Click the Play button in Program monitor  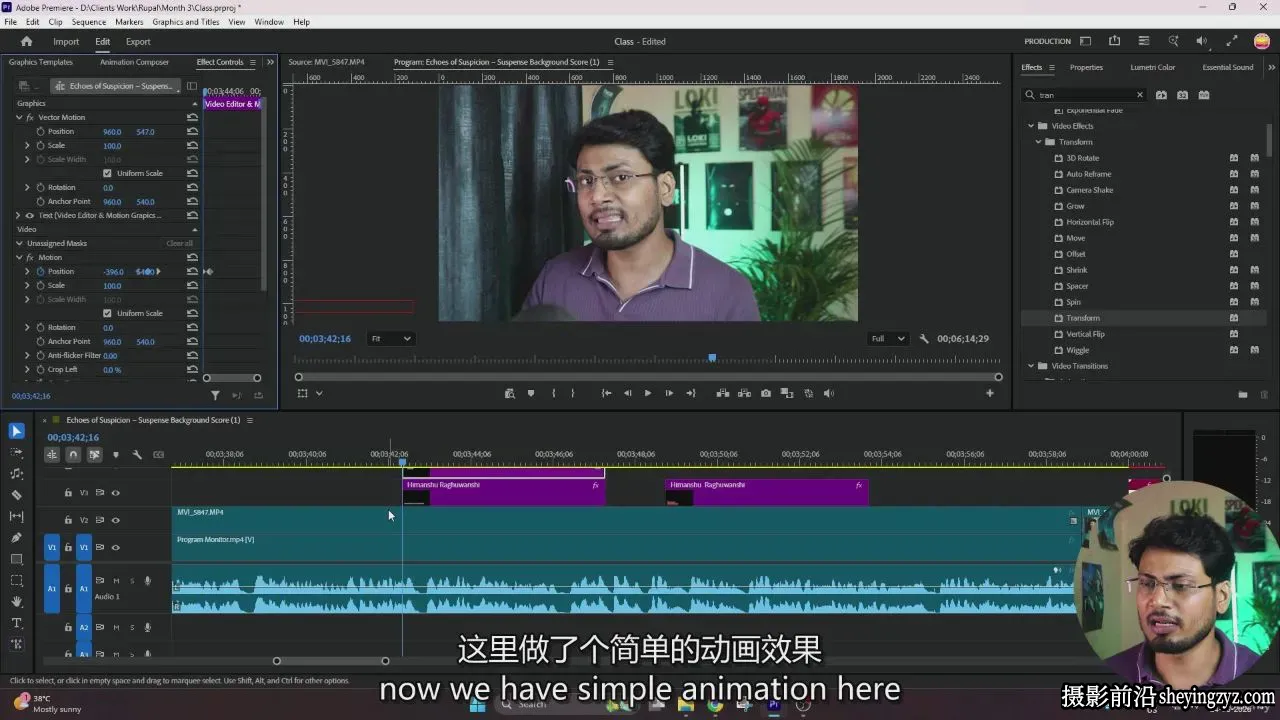[x=647, y=394]
